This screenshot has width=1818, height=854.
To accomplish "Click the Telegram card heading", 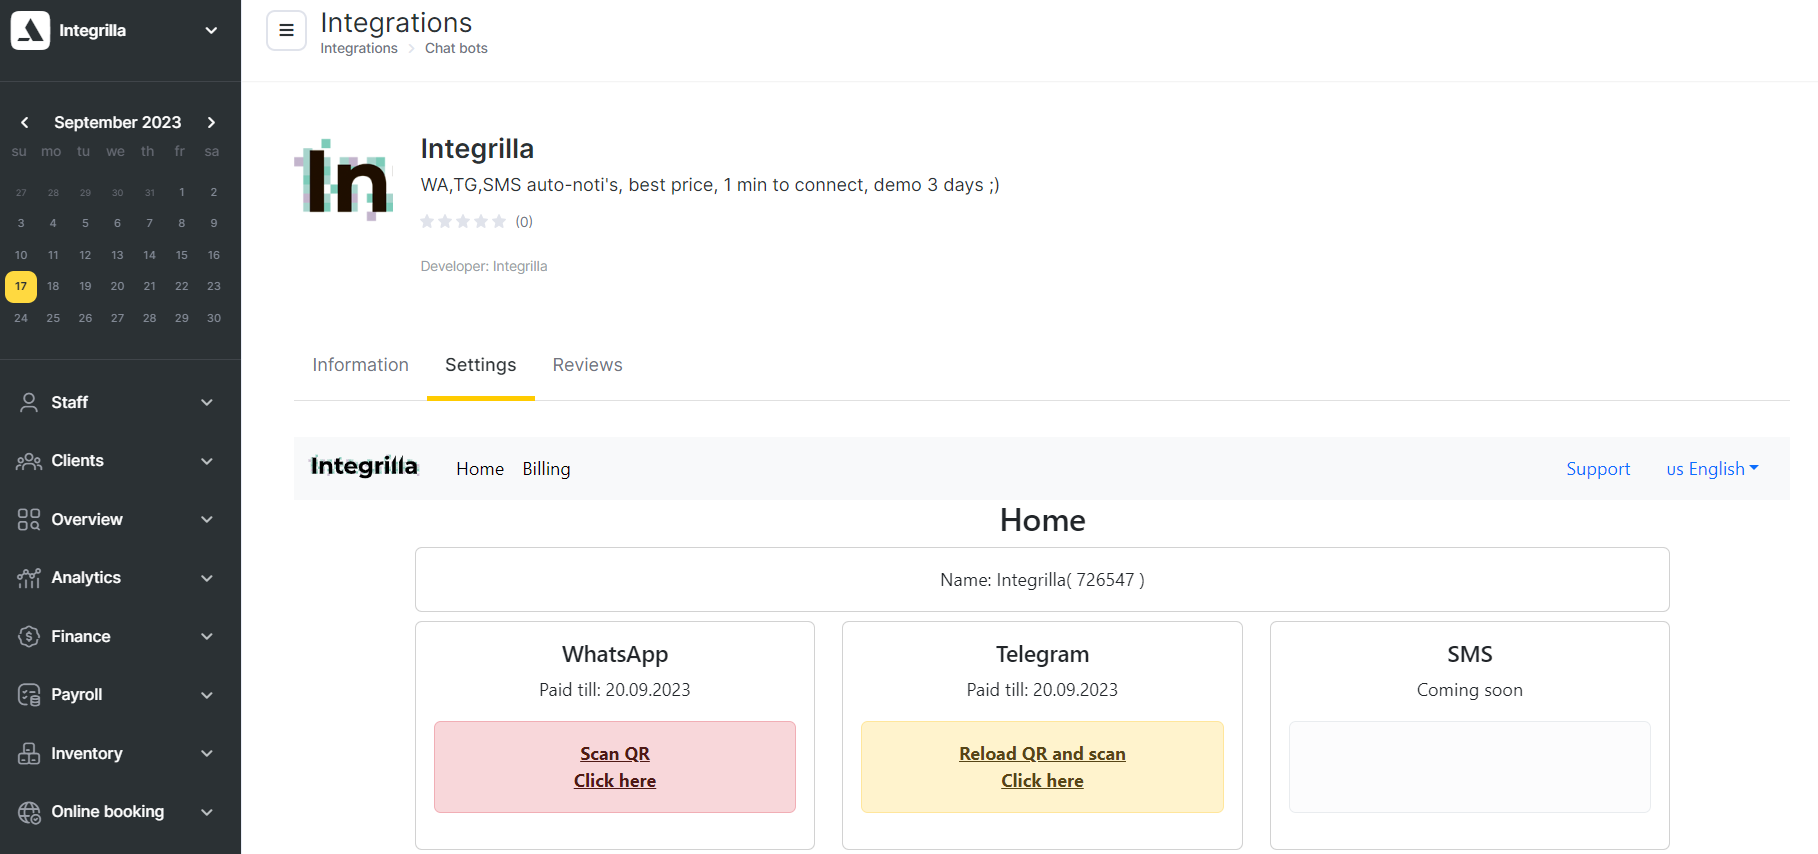I will pos(1042,654).
